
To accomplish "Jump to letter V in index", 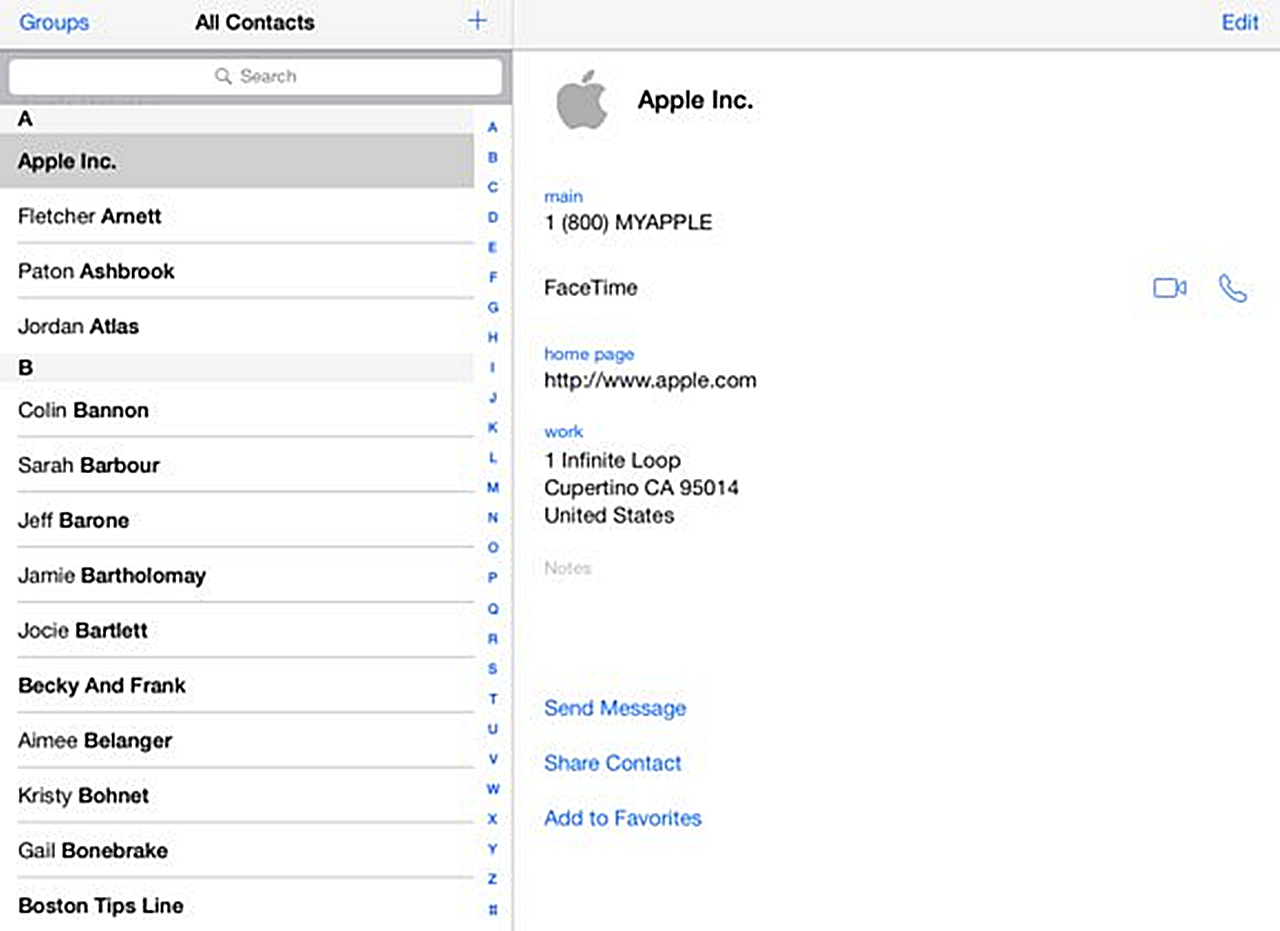I will 492,758.
